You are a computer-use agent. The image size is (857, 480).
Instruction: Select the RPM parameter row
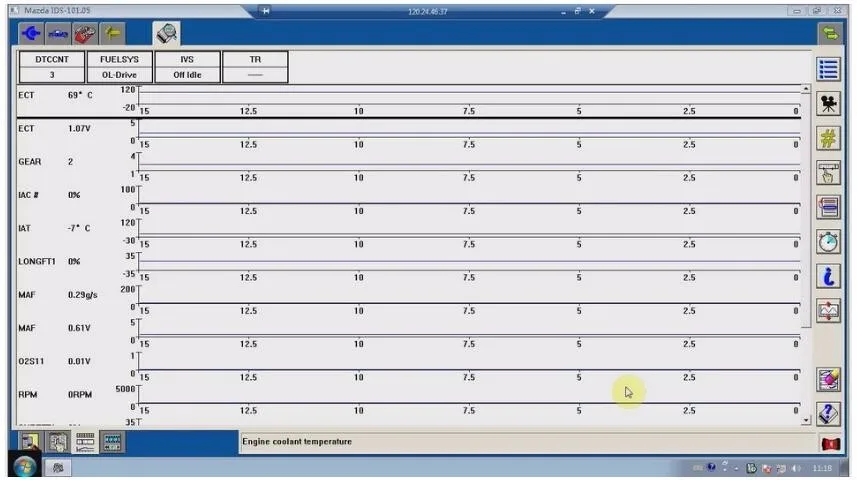pos(409,401)
